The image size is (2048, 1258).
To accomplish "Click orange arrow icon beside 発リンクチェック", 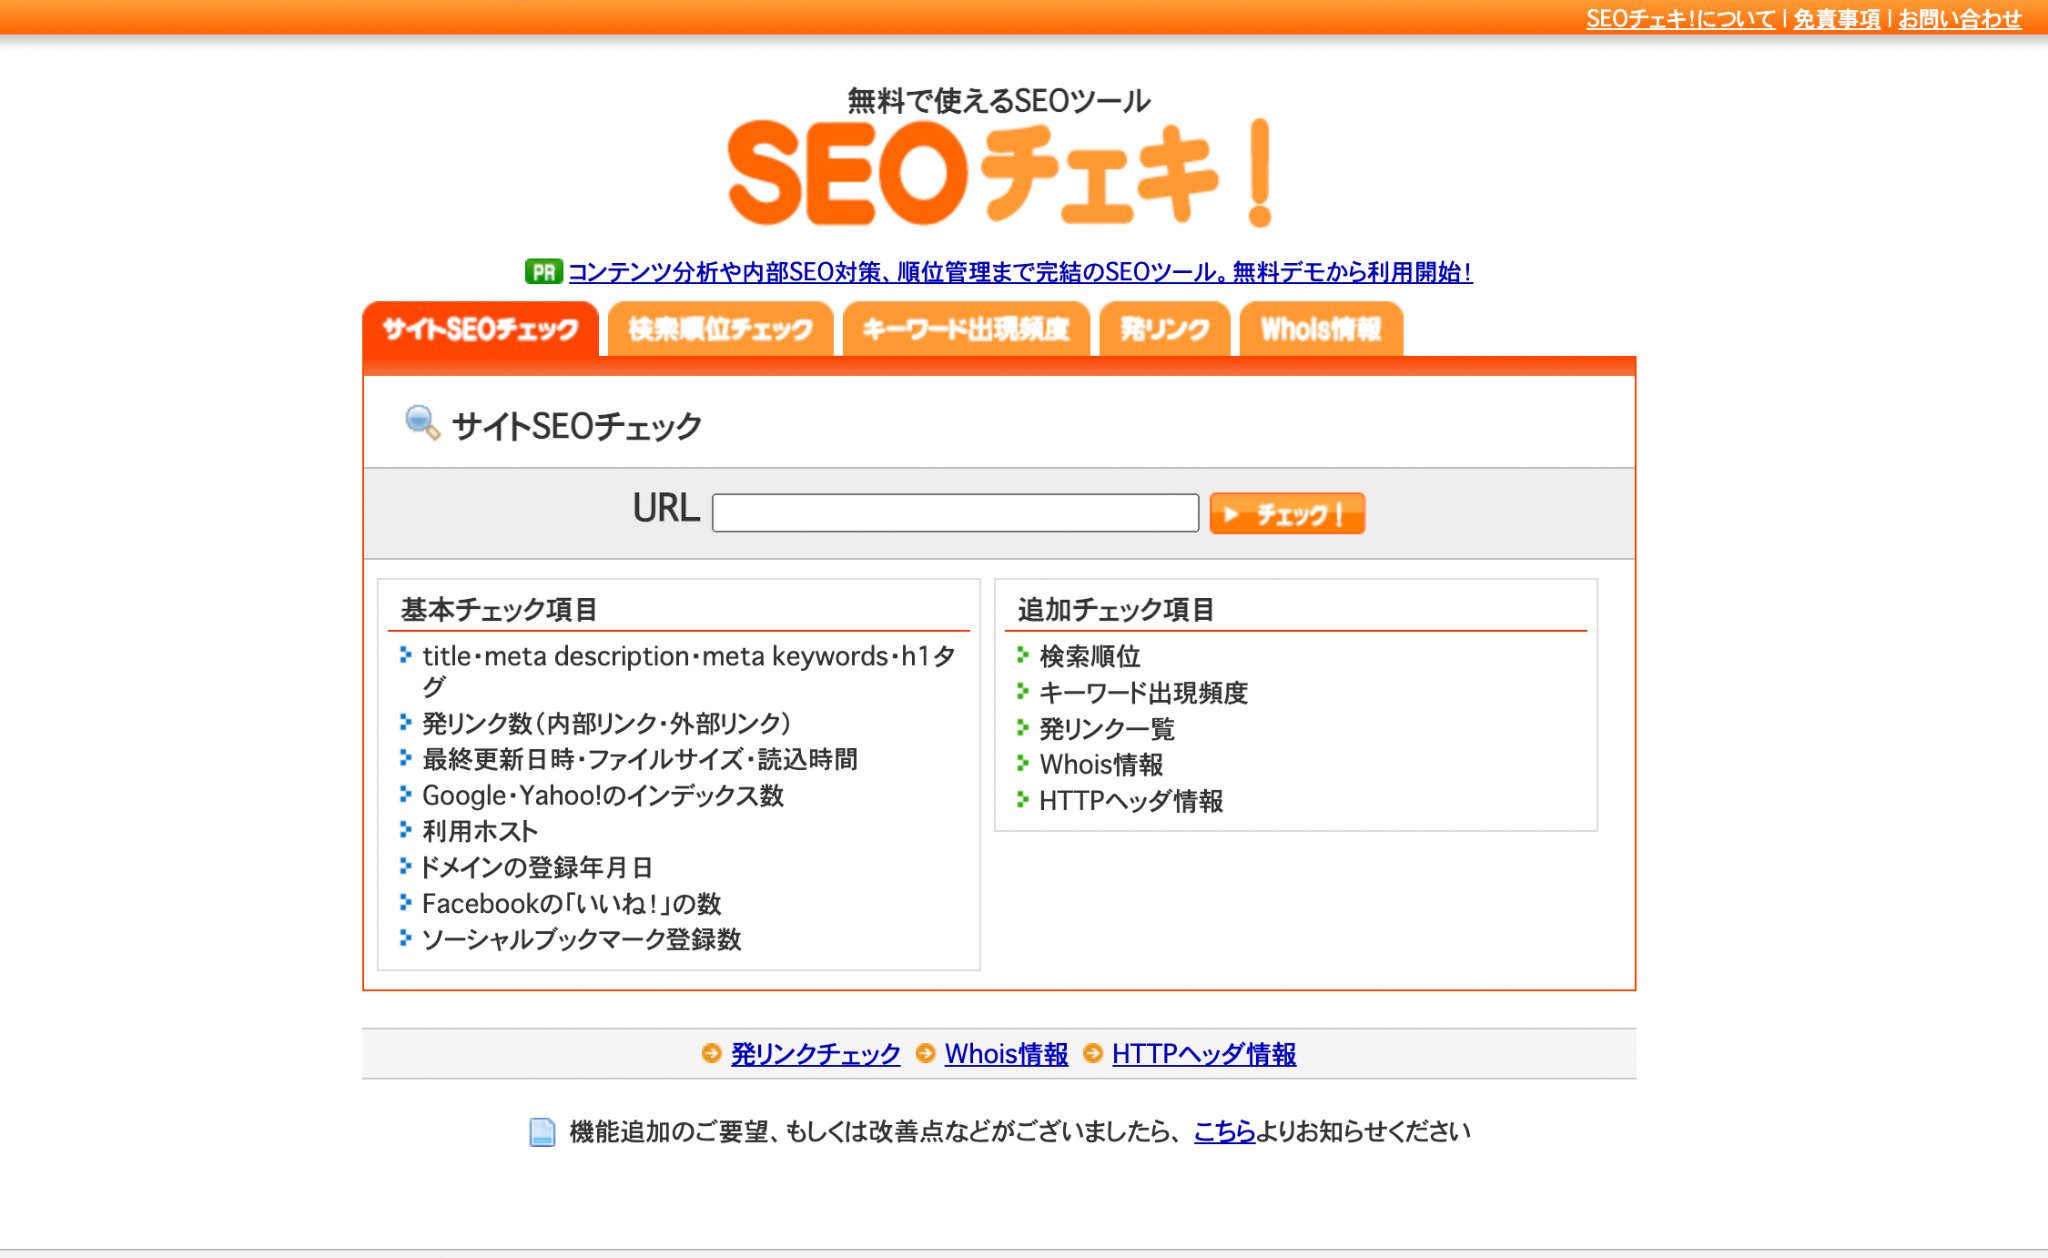I will point(711,1053).
